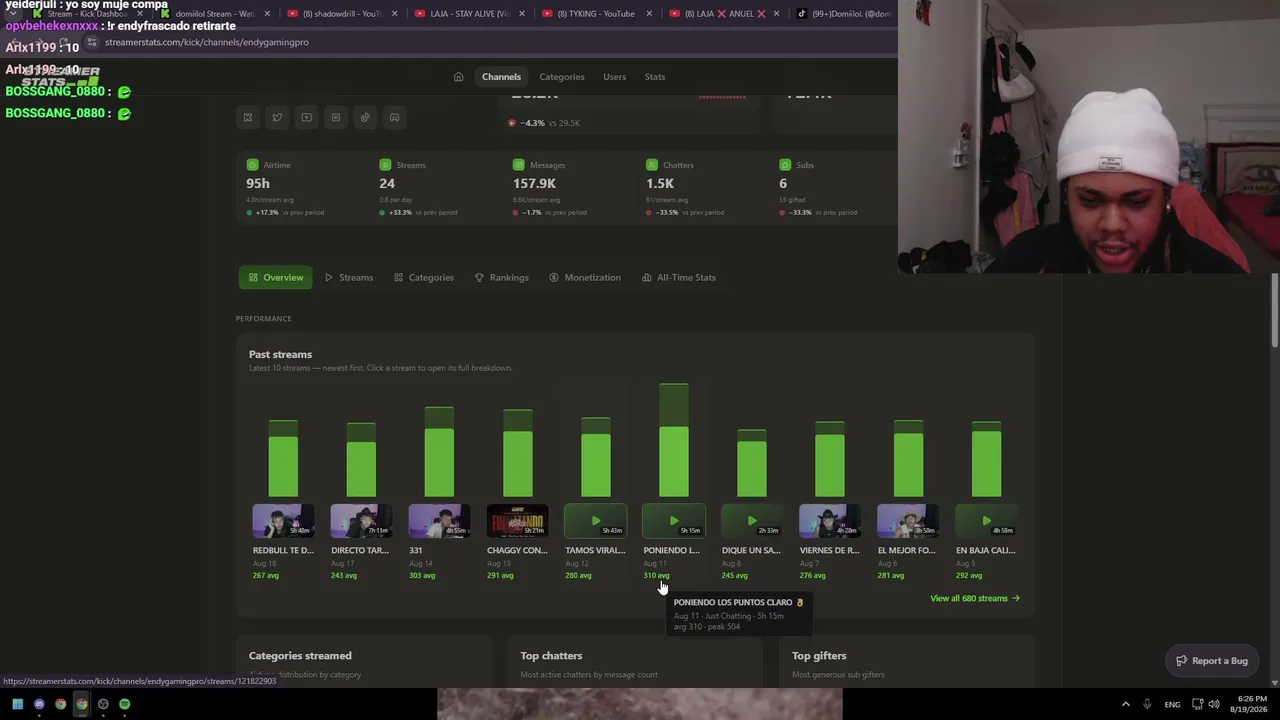Click the Streams stat card icon

385,165
